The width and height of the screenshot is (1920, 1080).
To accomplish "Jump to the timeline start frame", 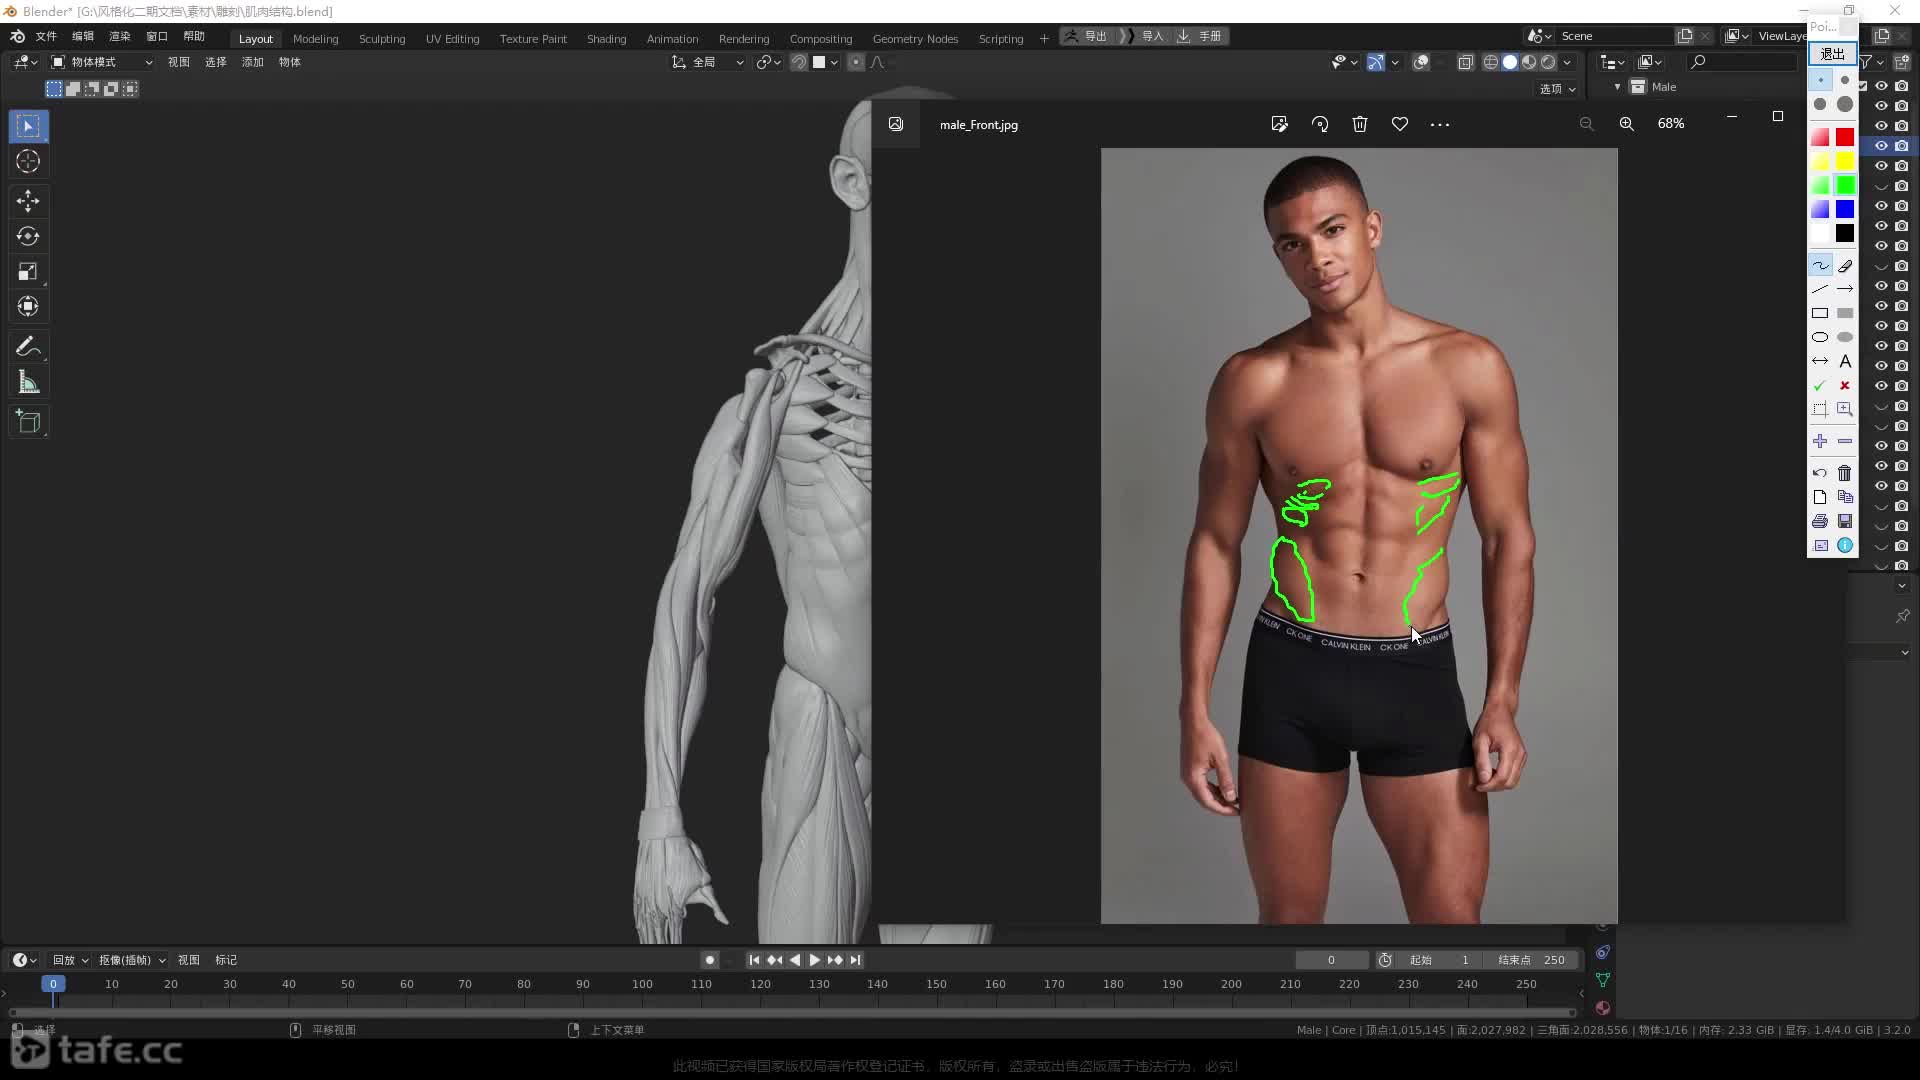I will pyautogui.click(x=754, y=960).
